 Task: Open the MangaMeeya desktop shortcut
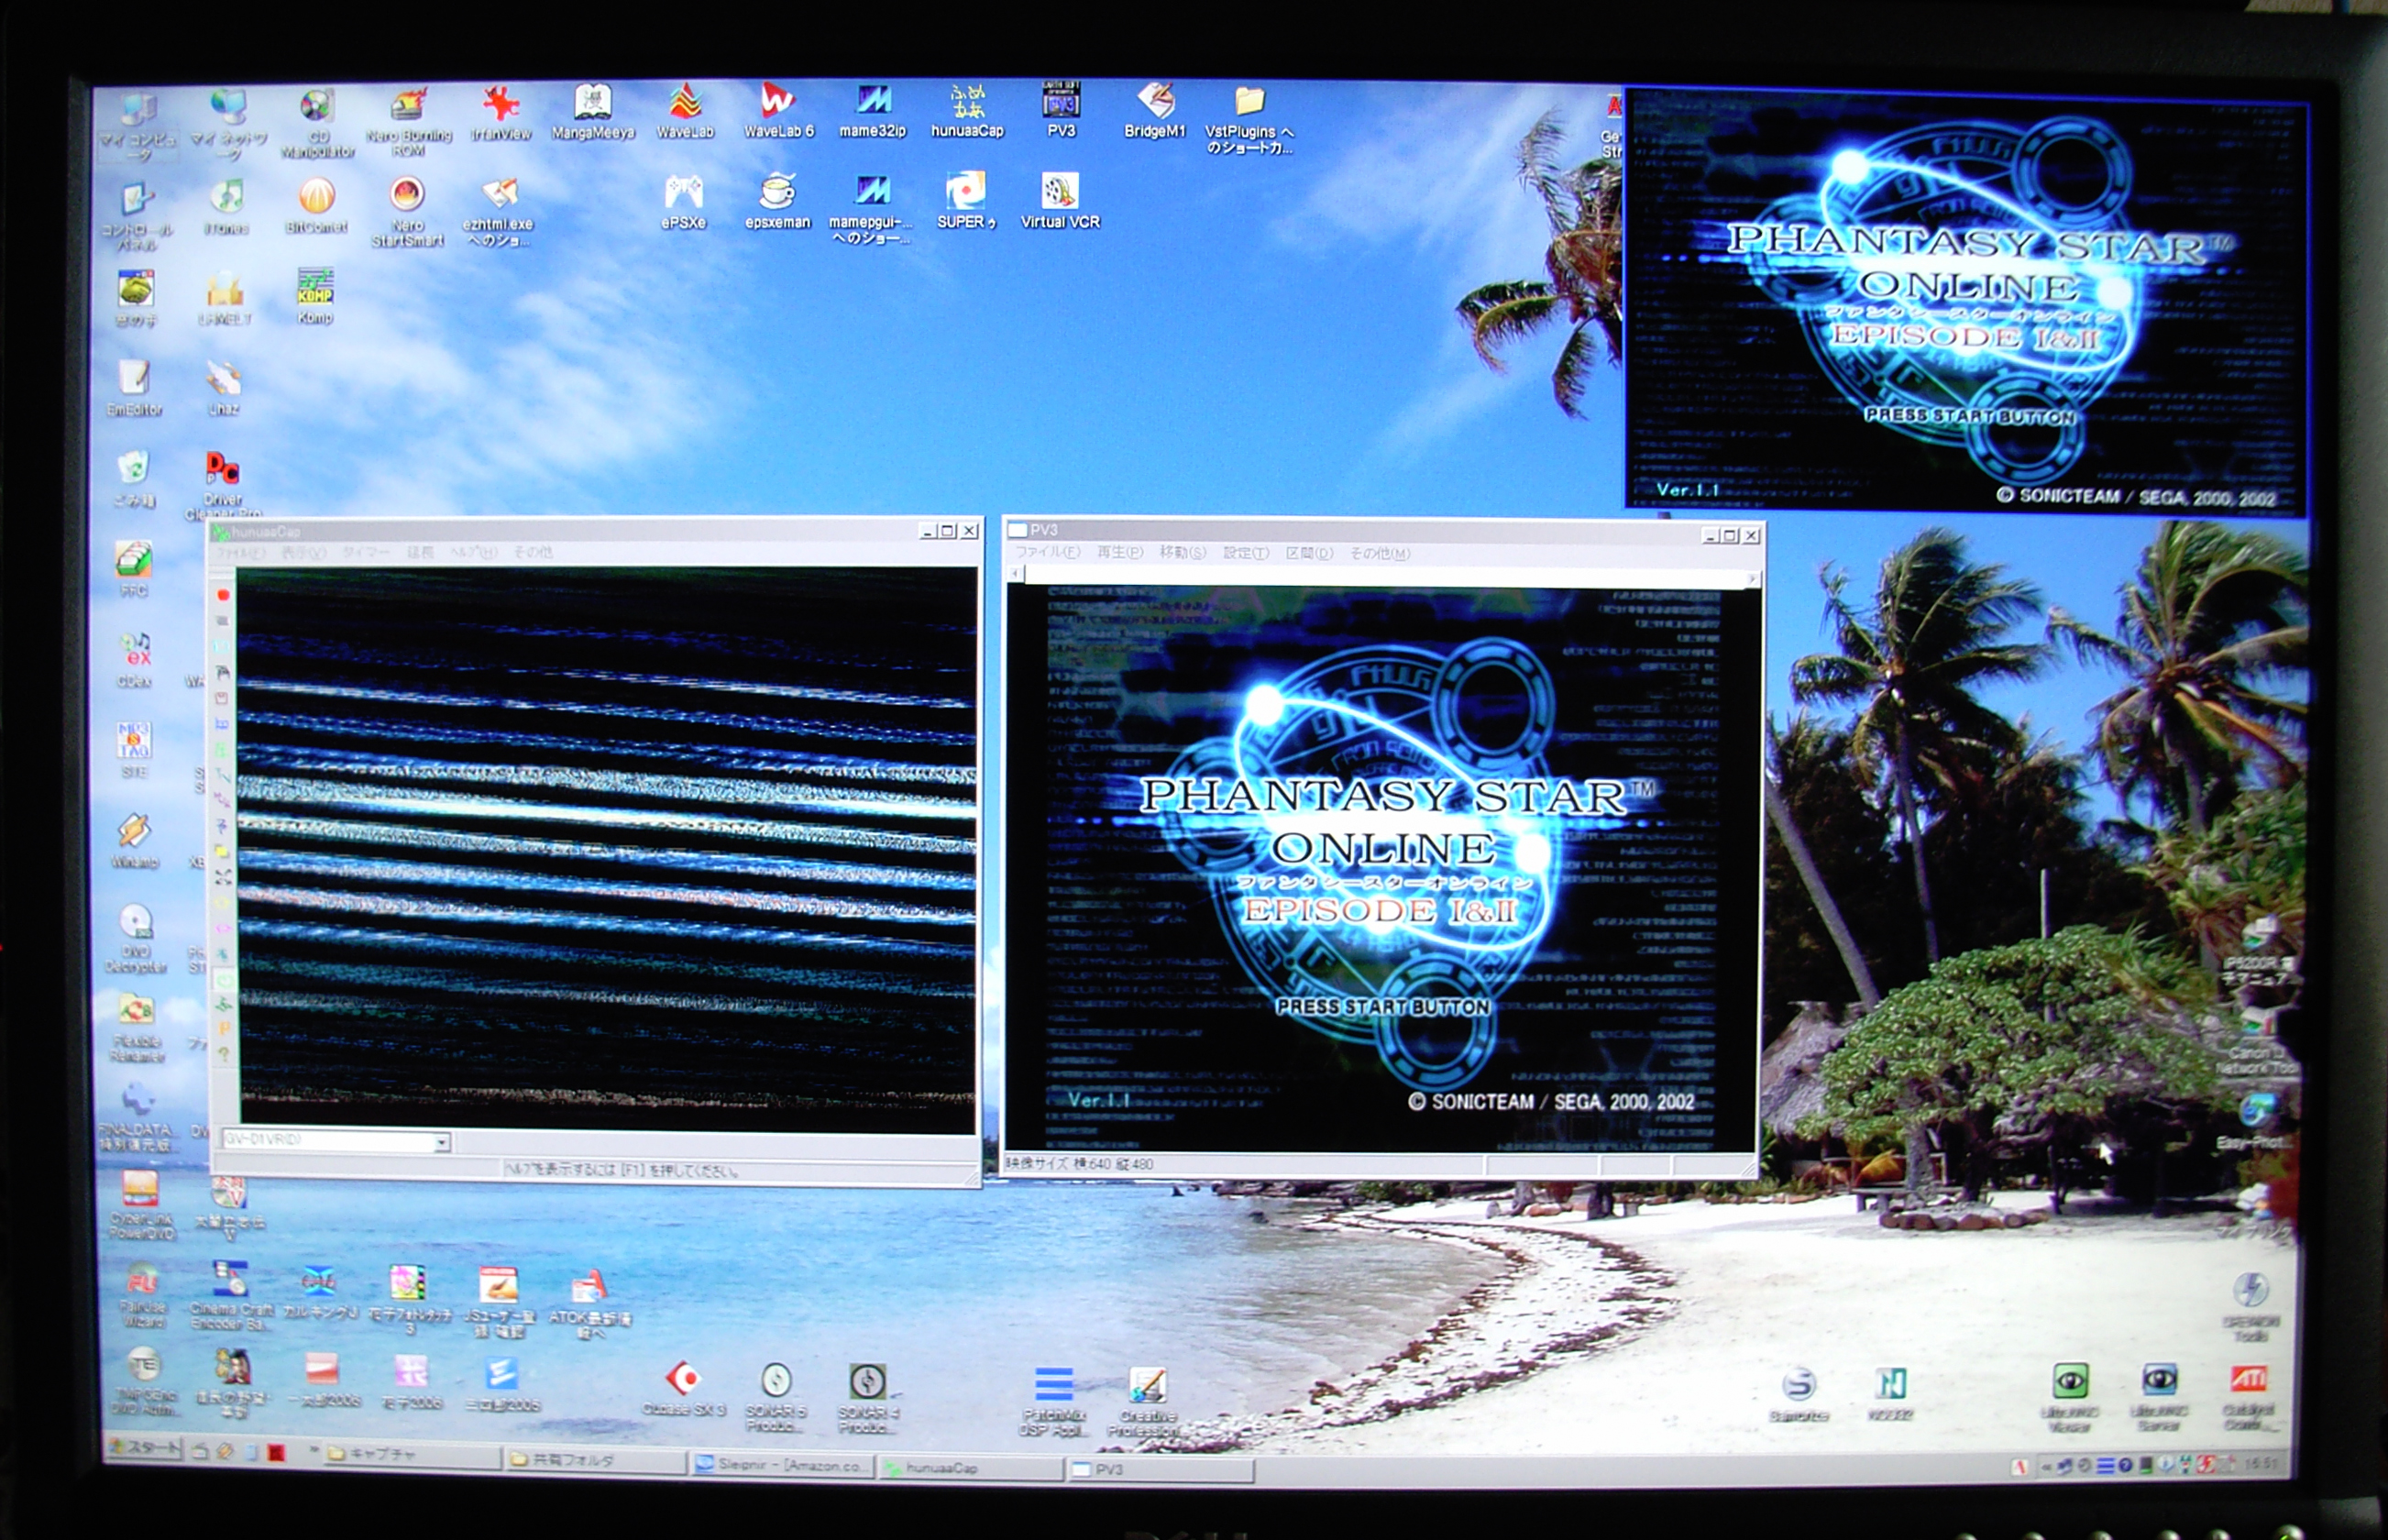pyautogui.click(x=593, y=113)
